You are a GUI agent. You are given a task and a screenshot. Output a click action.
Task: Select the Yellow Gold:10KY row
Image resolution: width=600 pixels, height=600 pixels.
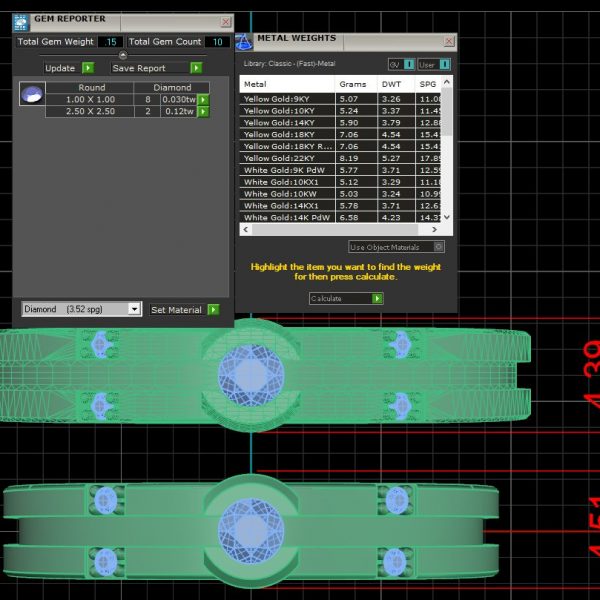point(340,111)
